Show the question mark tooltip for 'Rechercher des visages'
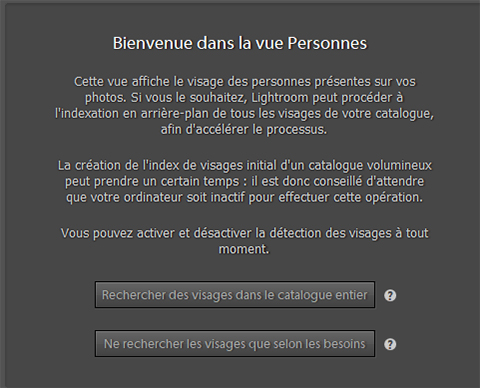This screenshot has height=388, width=480. pyautogui.click(x=390, y=295)
